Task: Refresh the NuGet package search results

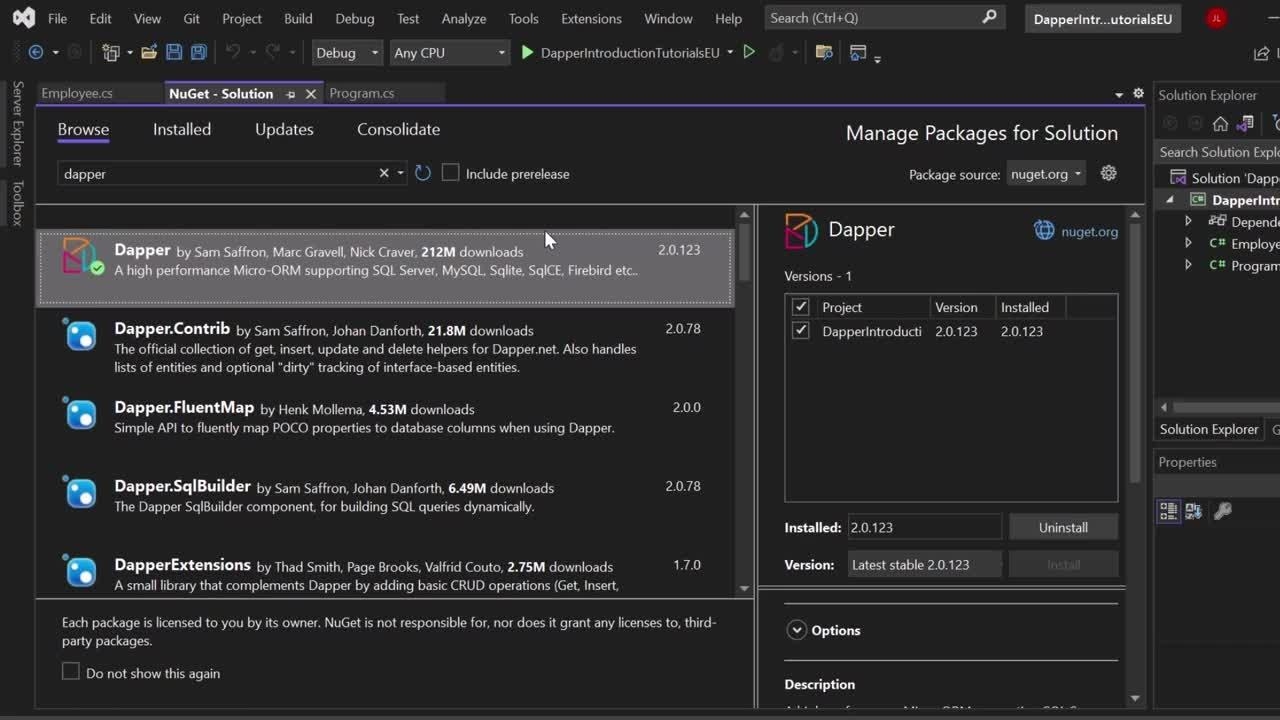Action: point(423,173)
